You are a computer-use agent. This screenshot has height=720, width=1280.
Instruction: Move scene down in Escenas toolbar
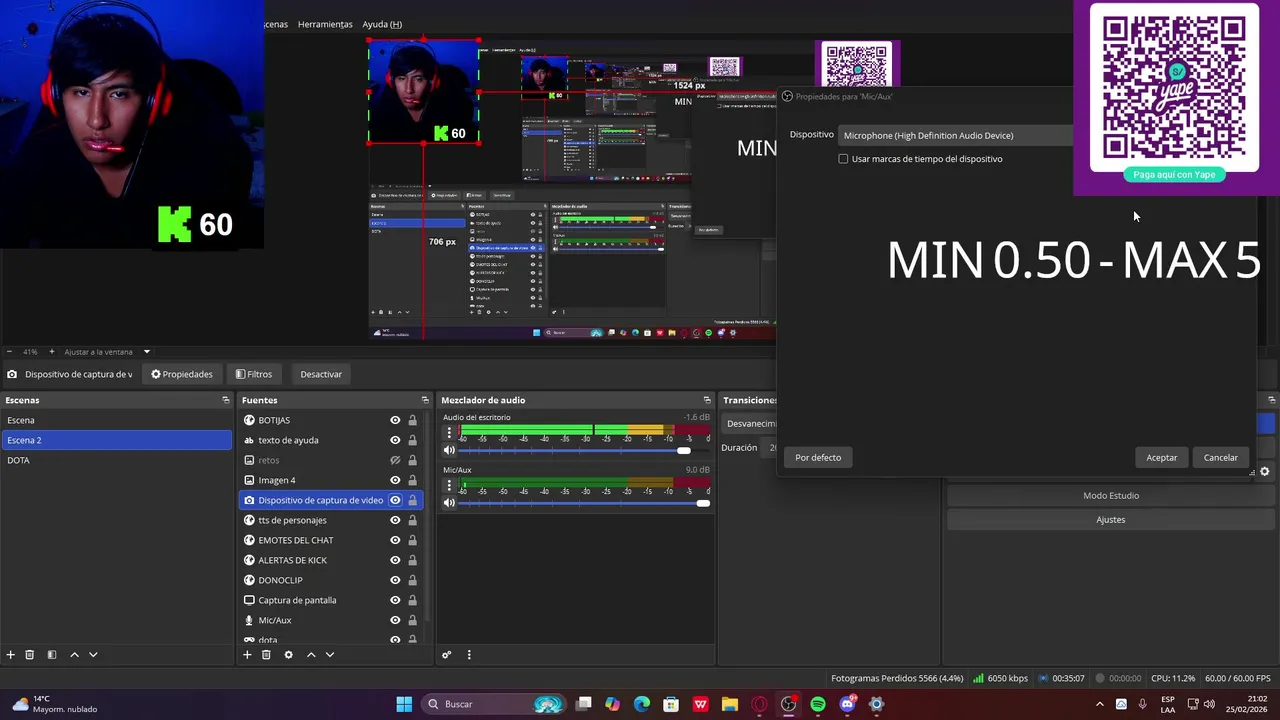click(x=93, y=655)
